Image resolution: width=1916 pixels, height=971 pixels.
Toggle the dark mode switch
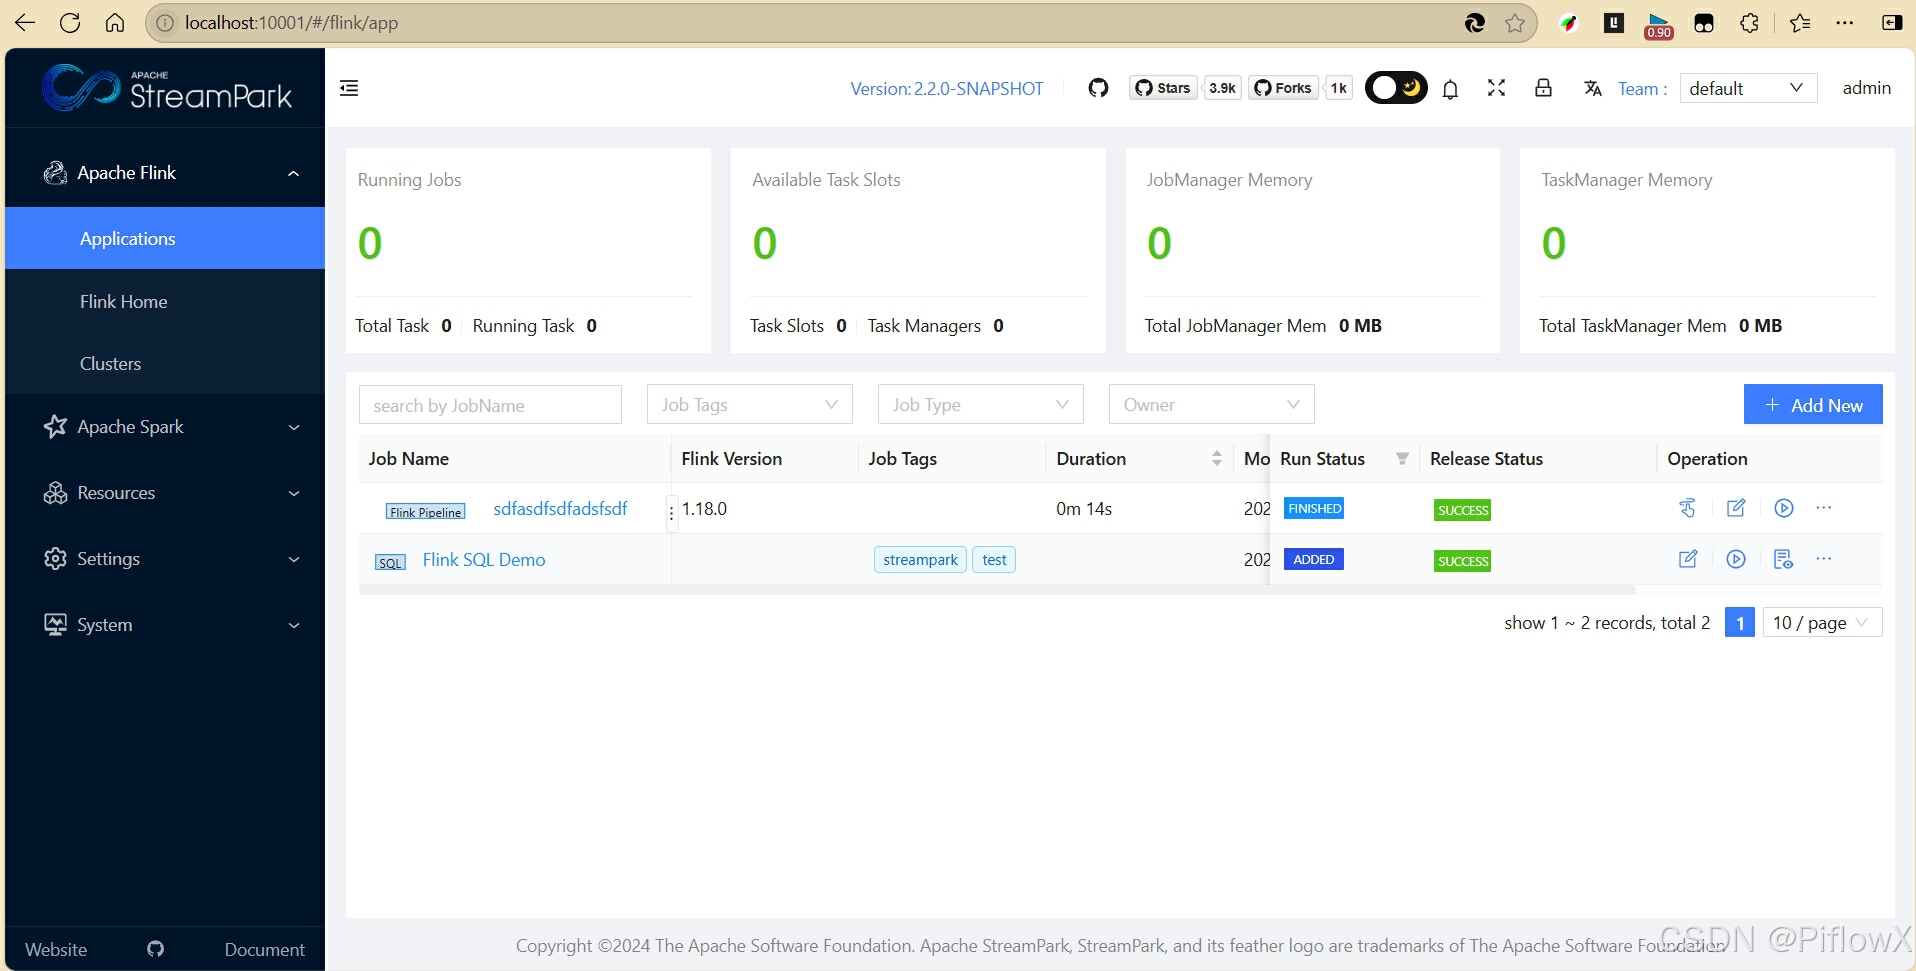pyautogui.click(x=1396, y=88)
